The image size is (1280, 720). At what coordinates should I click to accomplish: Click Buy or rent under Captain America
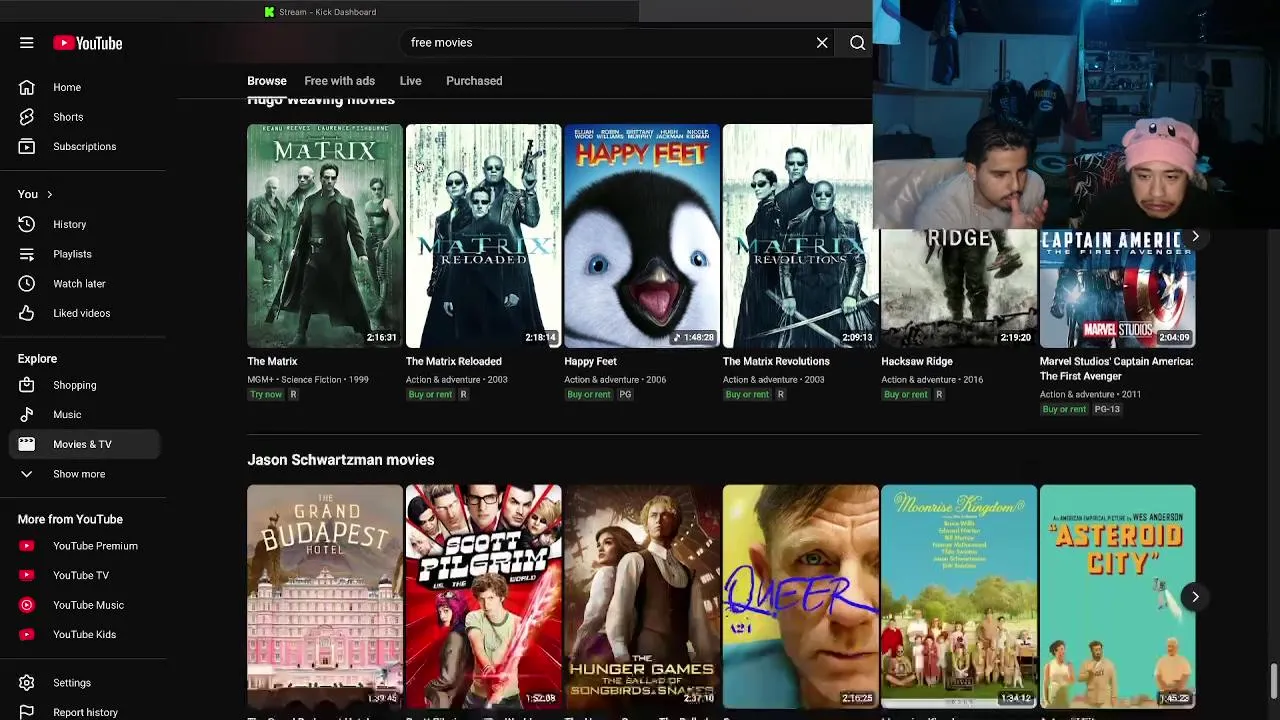click(x=1064, y=409)
